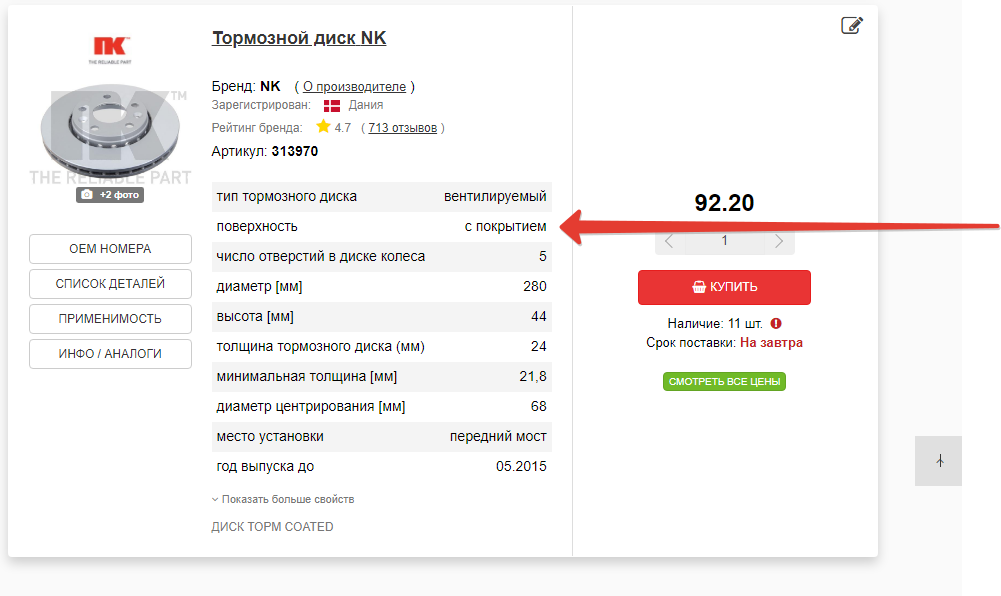Viewport: 1001px width, 596px height.
Task: Click the red availability warning icon
Action: (776, 324)
